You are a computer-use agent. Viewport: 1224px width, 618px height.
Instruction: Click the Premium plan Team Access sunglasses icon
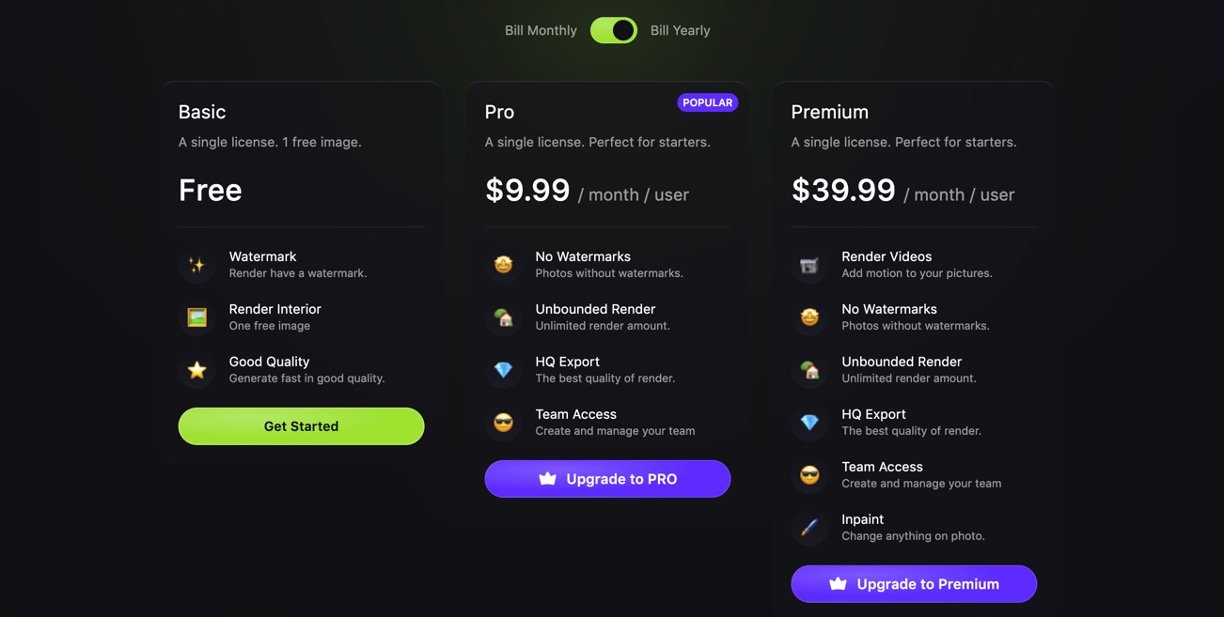pyautogui.click(x=809, y=475)
